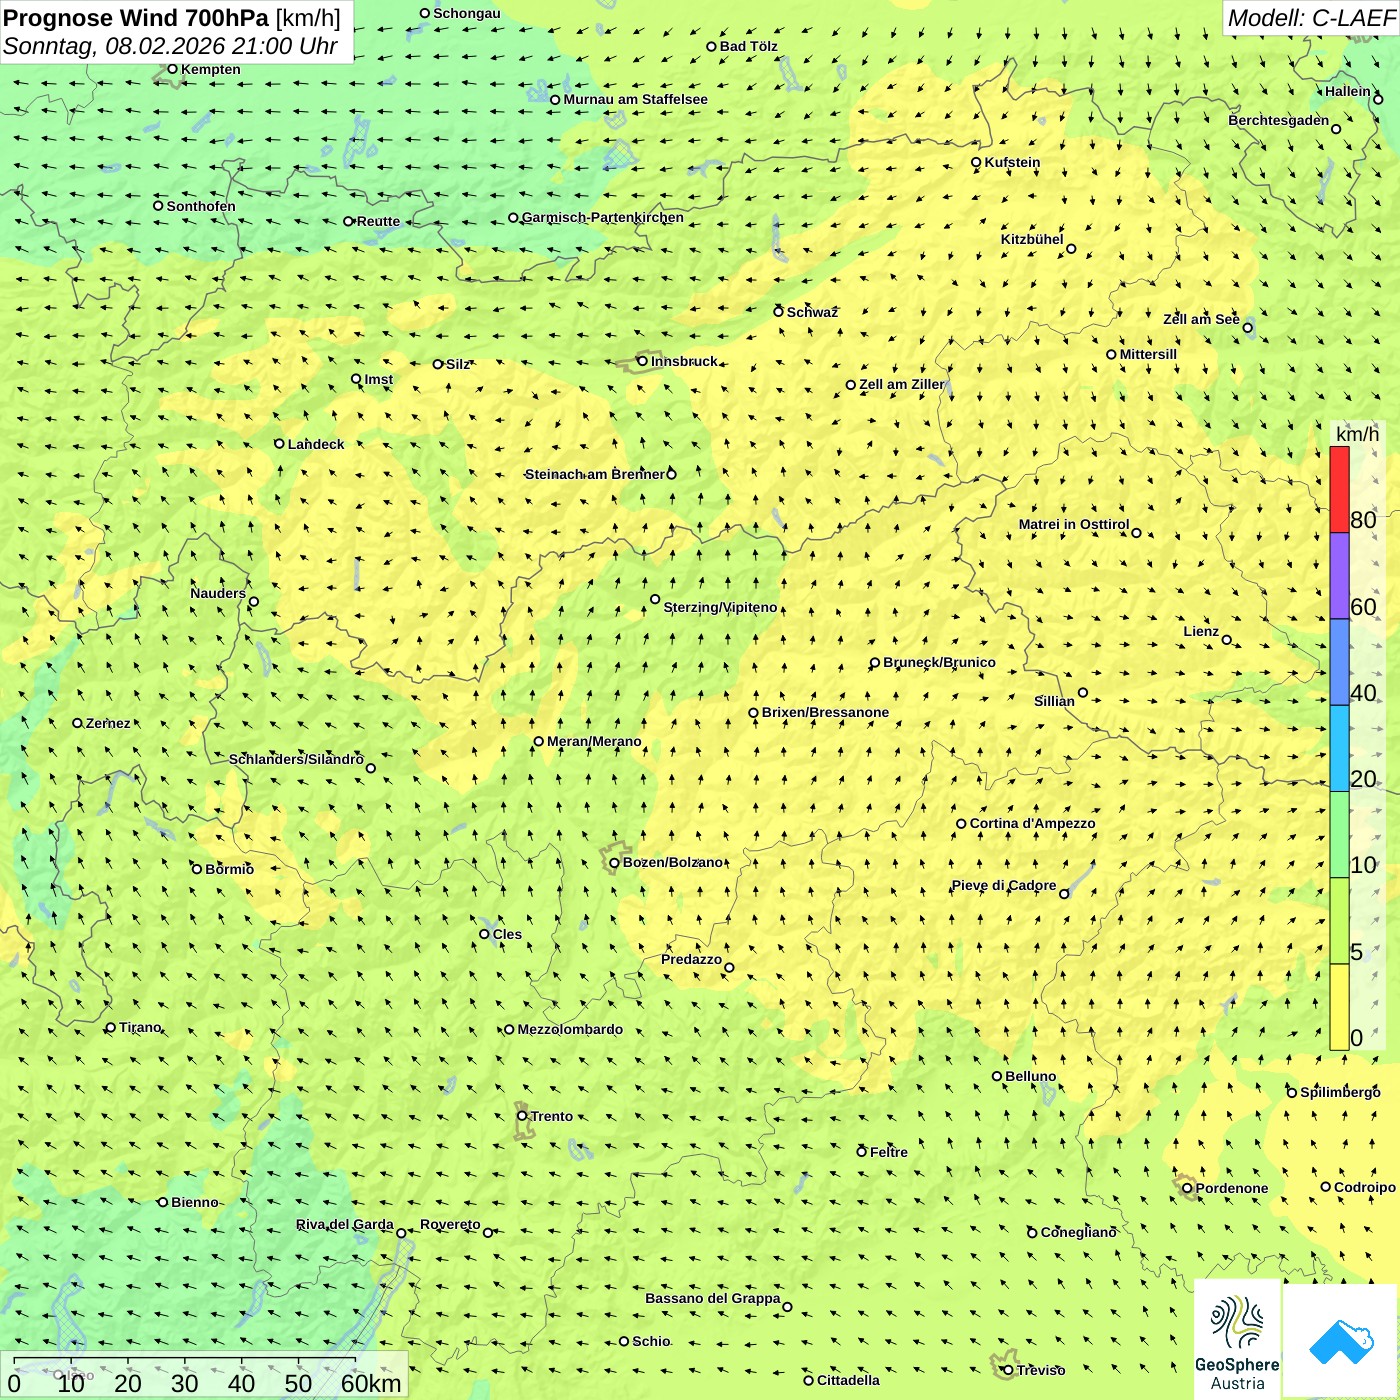This screenshot has width=1400, height=1400.
Task: Click the 'Pordenone' label
Action: pos(1231,1188)
